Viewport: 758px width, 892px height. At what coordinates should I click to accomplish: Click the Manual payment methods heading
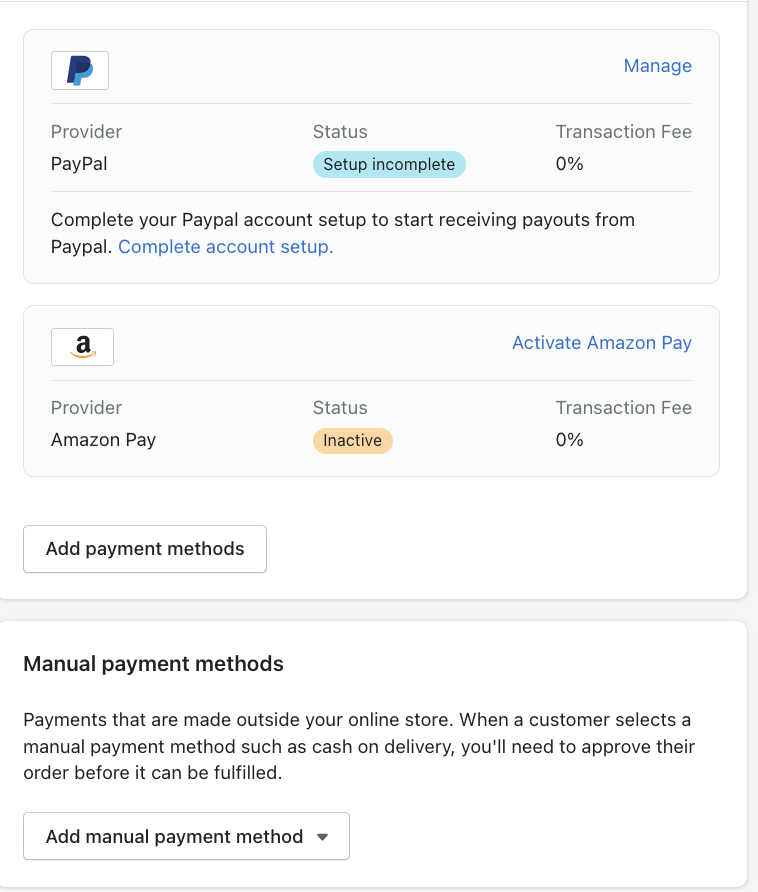coord(154,664)
